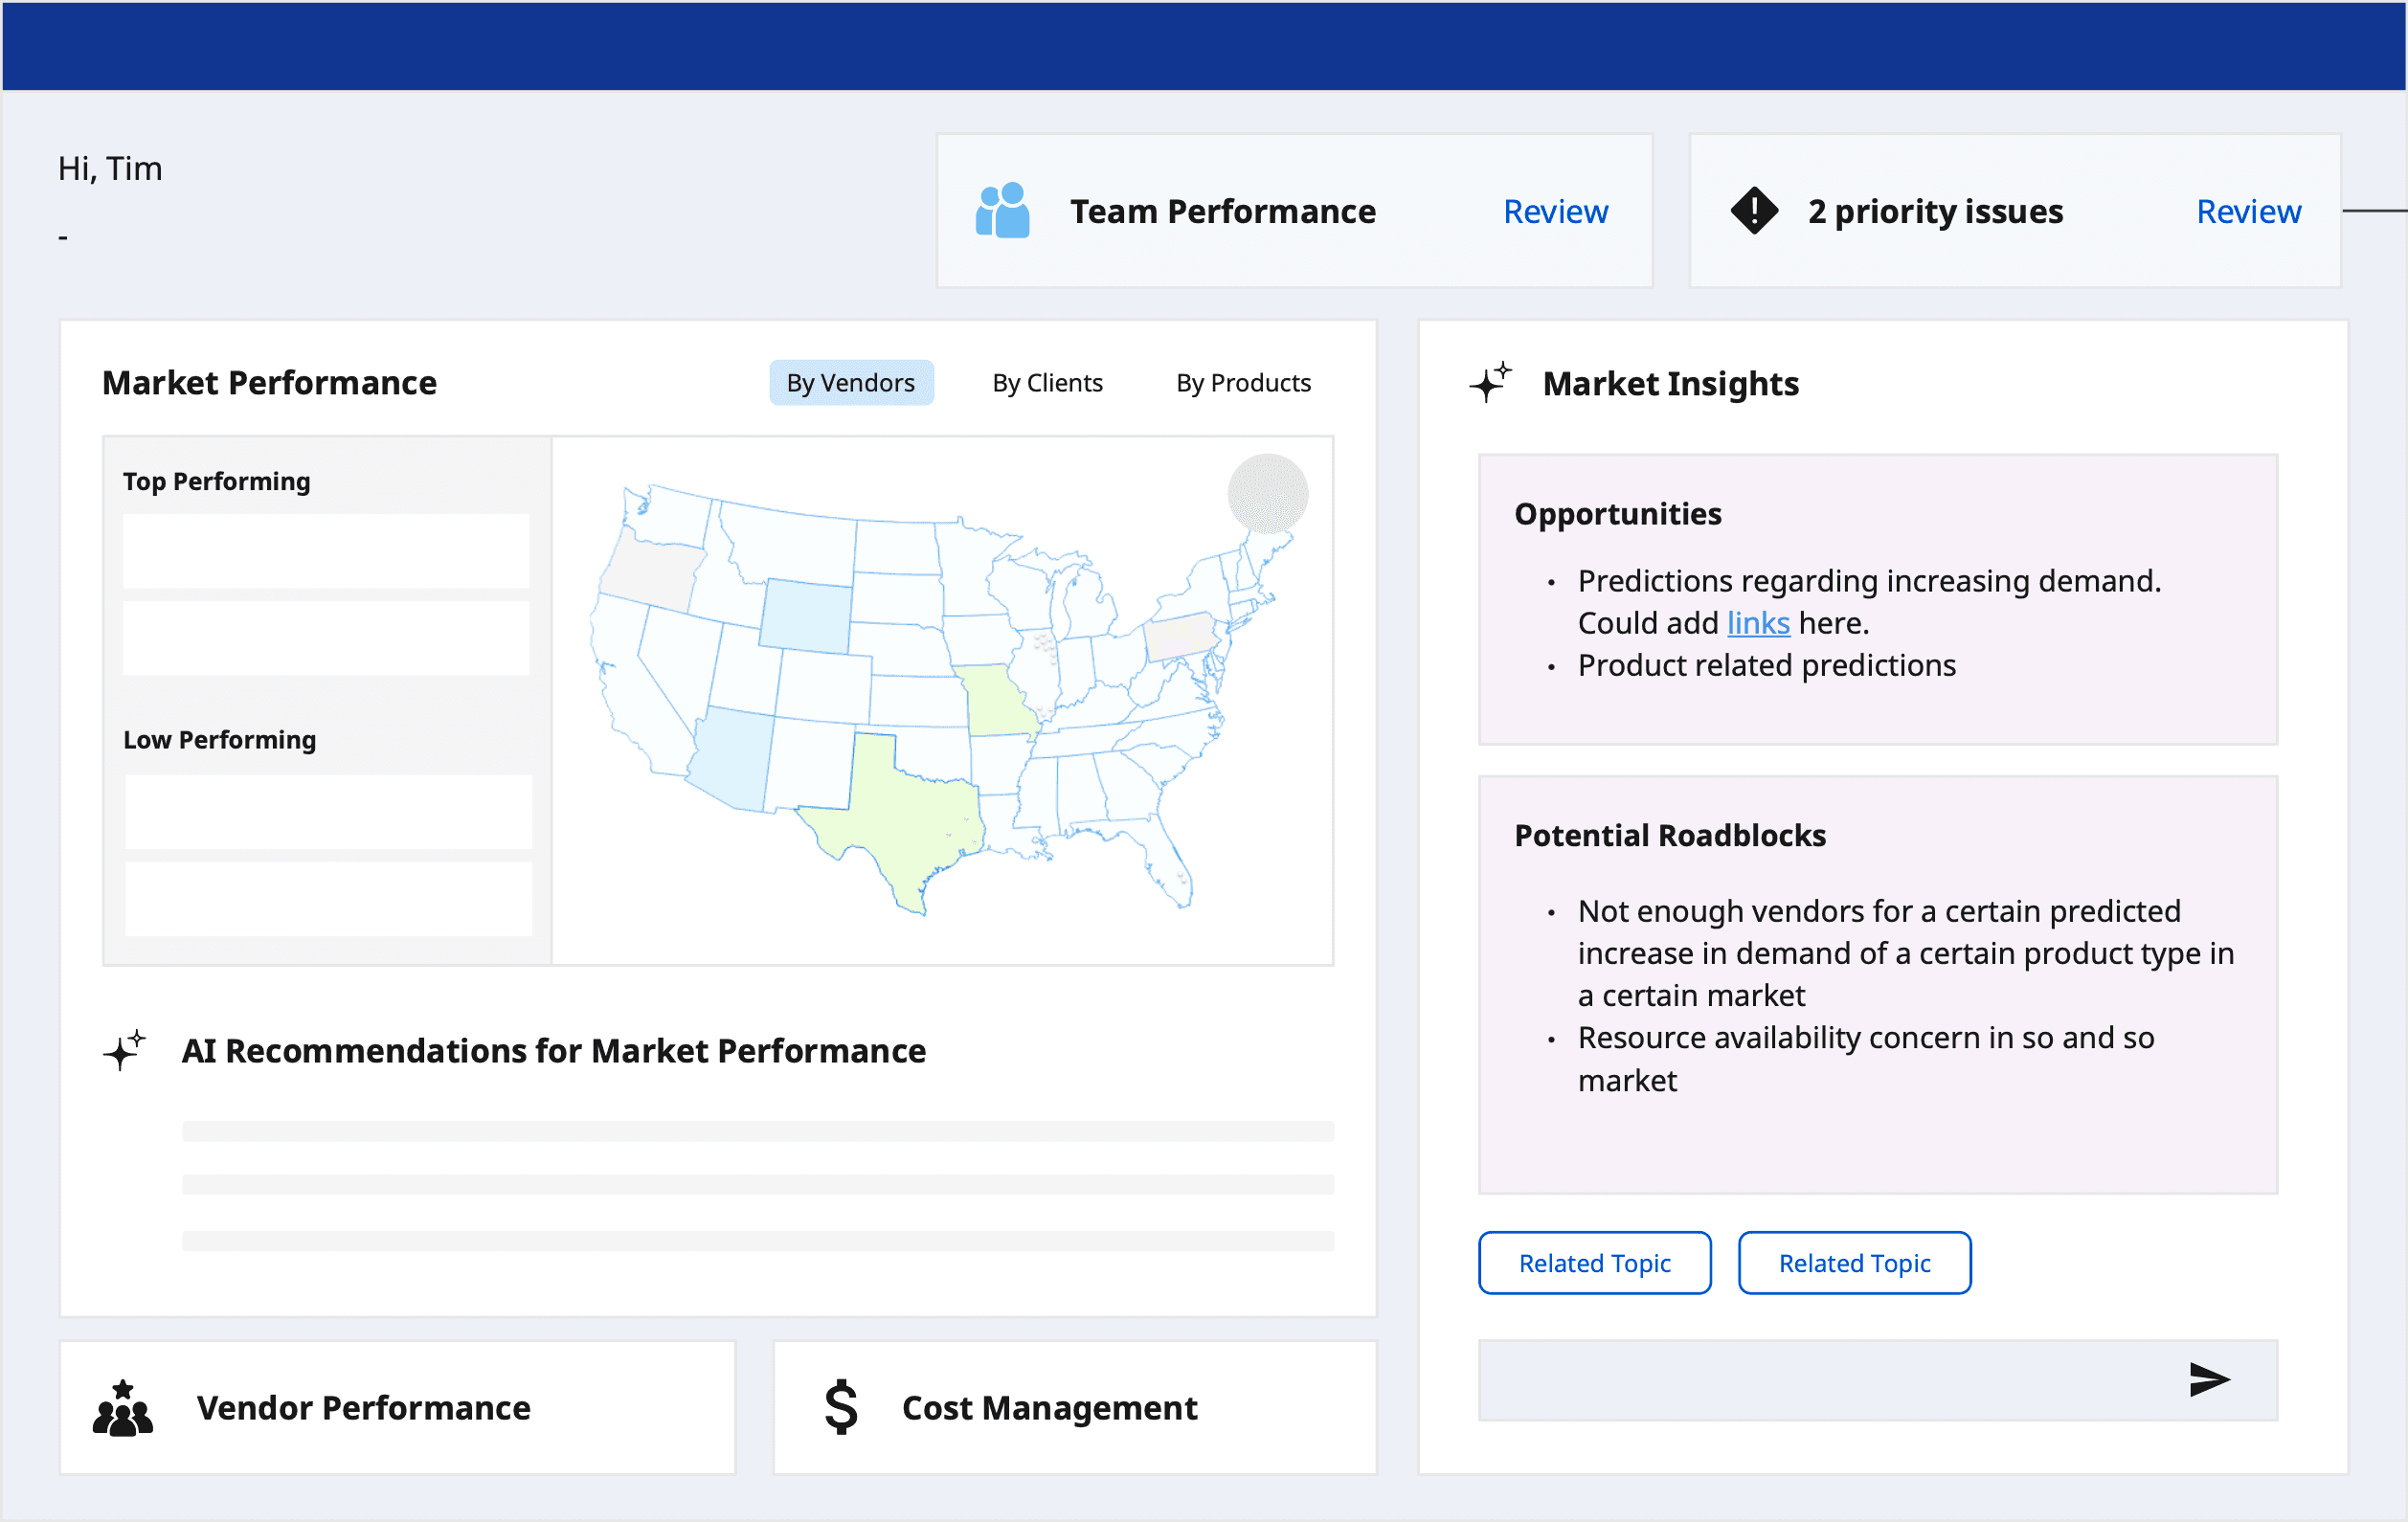Click the Market Insights sparkle icon
This screenshot has height=1522, width=2408.
1490,383
